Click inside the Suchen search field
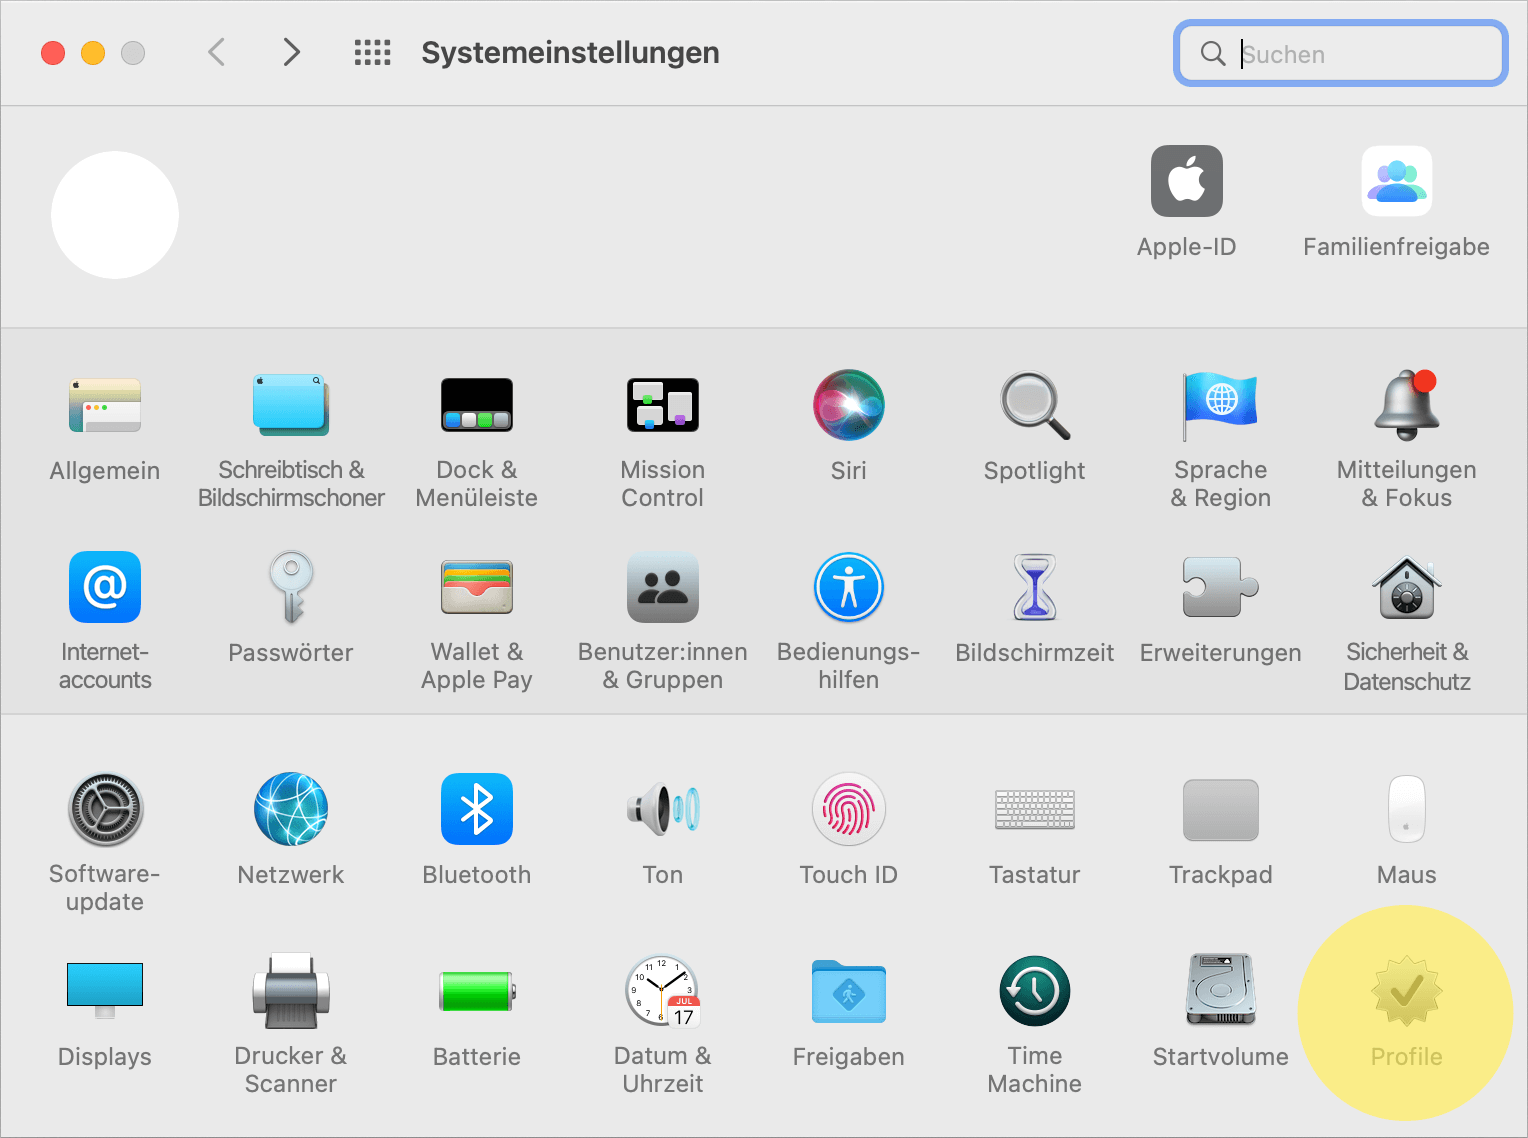This screenshot has height=1138, width=1528. 1340,54
